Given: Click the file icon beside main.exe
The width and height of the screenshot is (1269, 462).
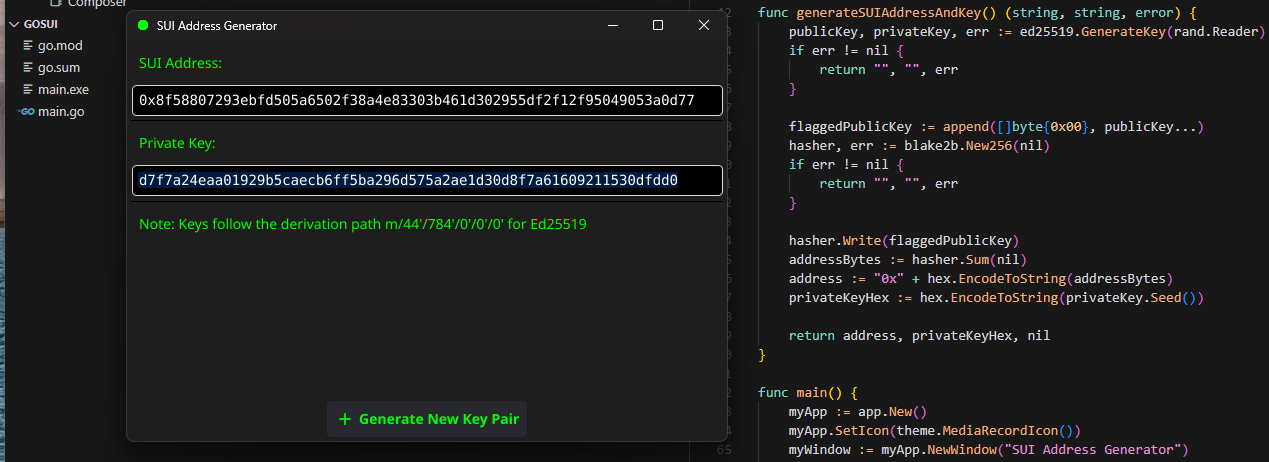Looking at the screenshot, I should pyautogui.click(x=27, y=89).
